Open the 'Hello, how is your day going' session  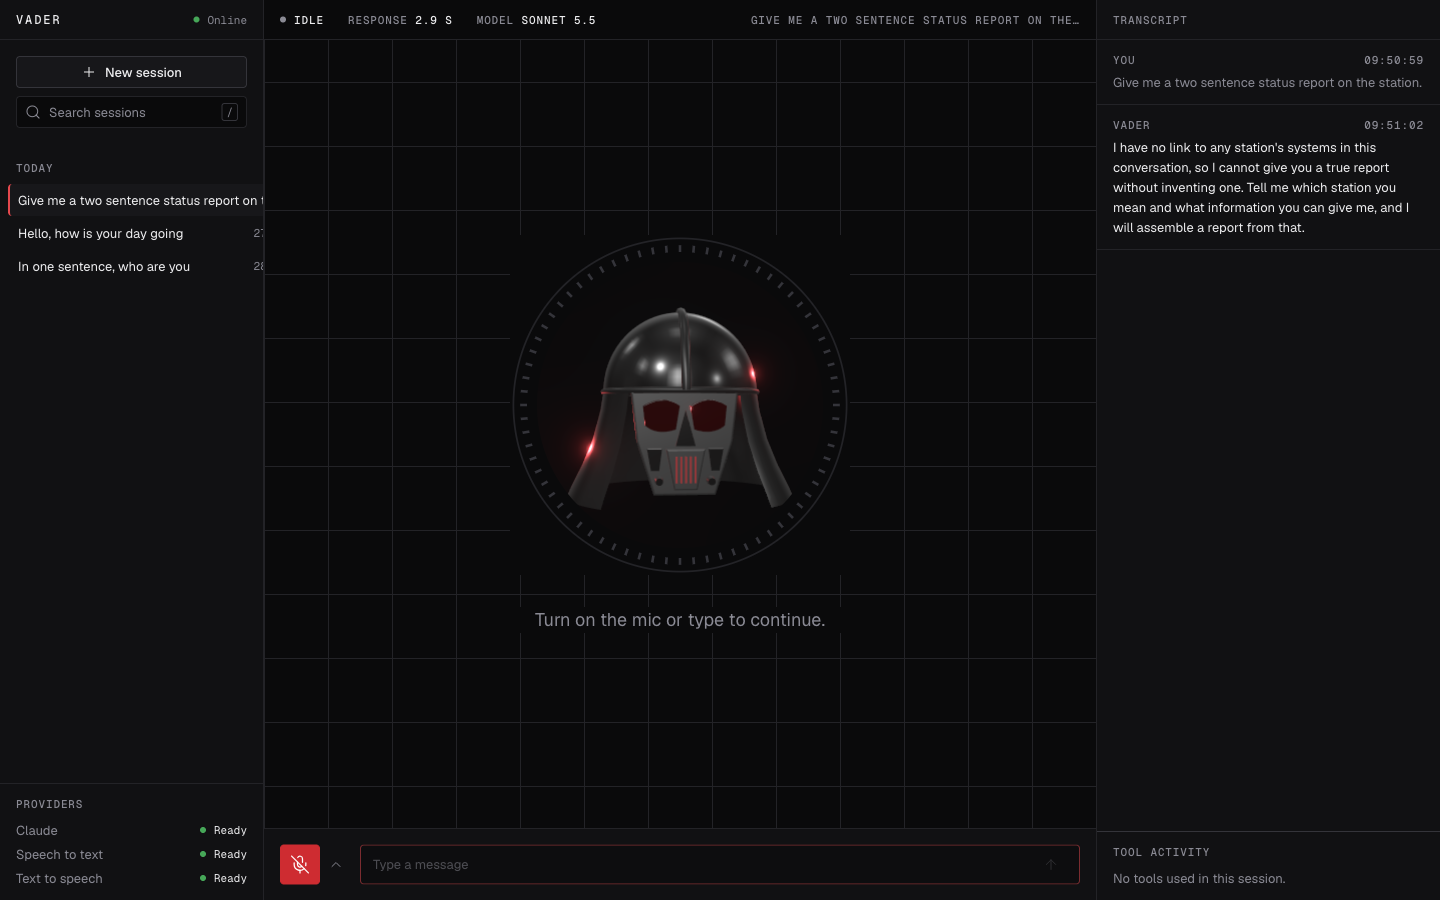coord(136,233)
